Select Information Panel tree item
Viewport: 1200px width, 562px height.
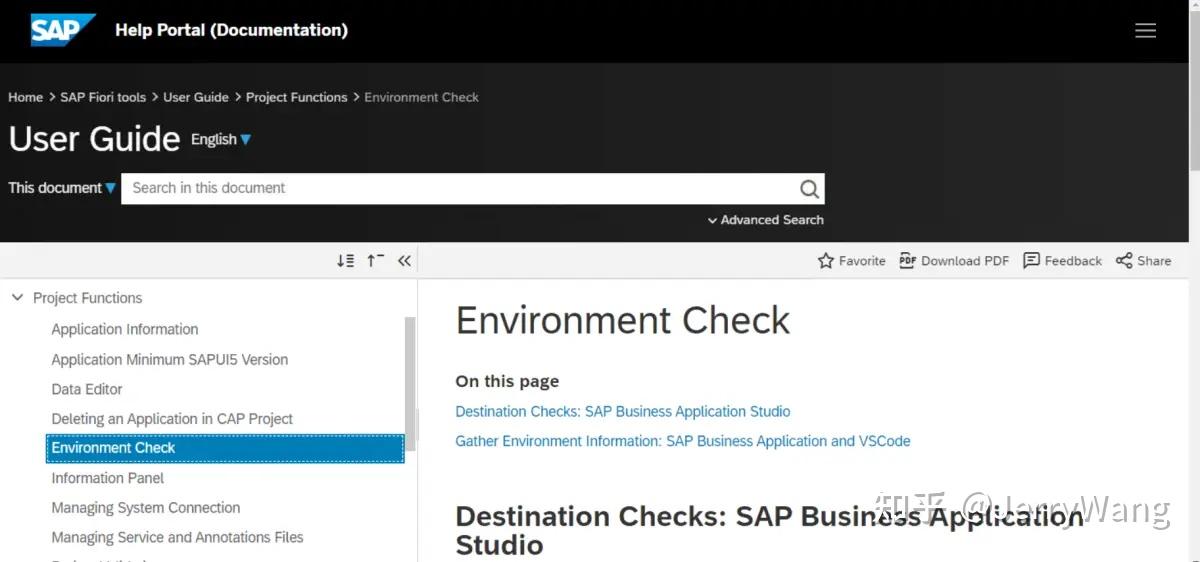[108, 478]
